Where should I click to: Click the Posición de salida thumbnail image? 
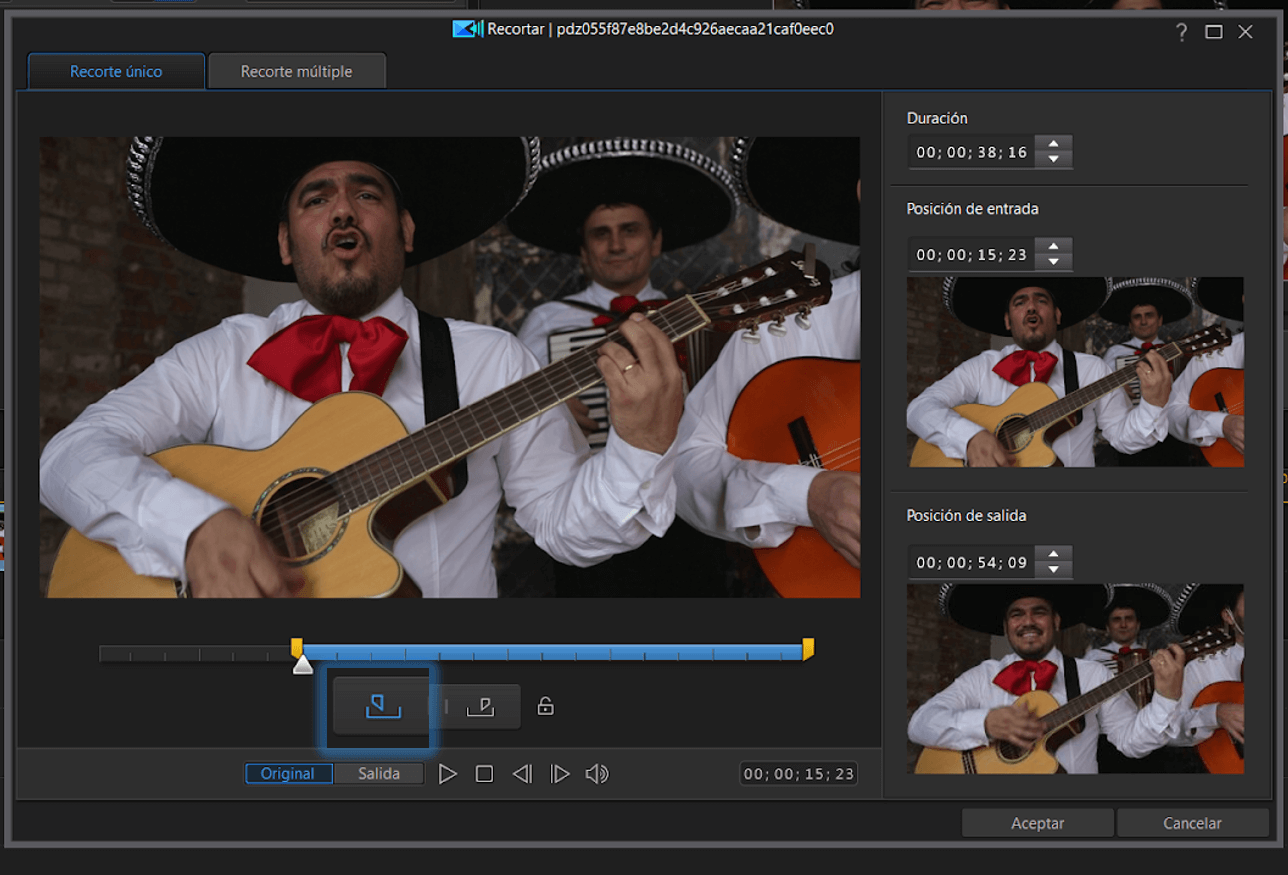(1075, 679)
